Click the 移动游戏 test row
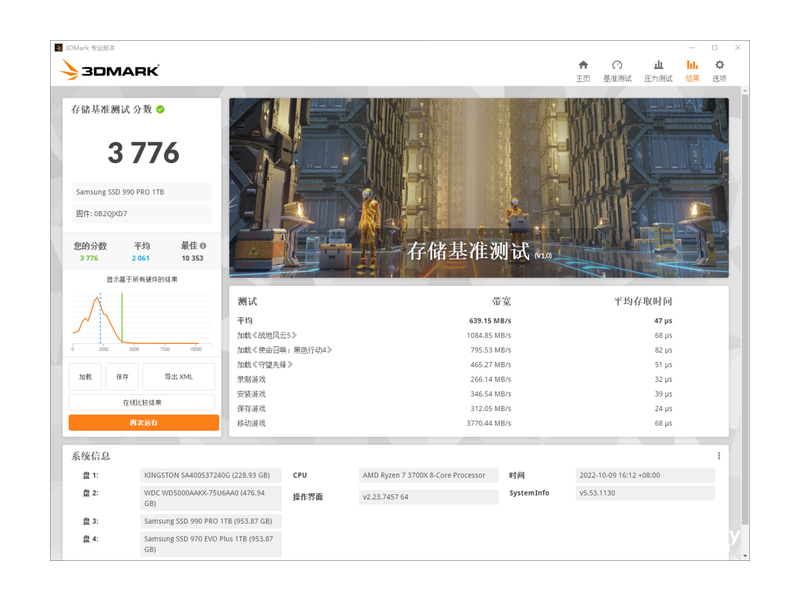 [455, 423]
